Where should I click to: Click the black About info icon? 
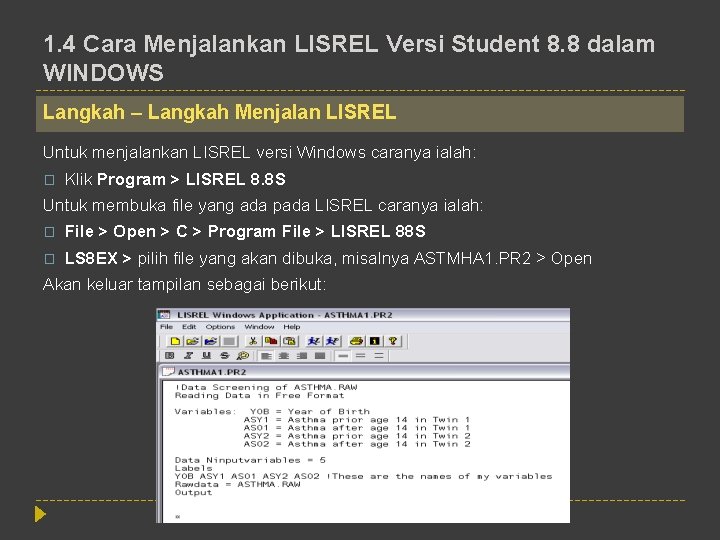(x=374, y=341)
